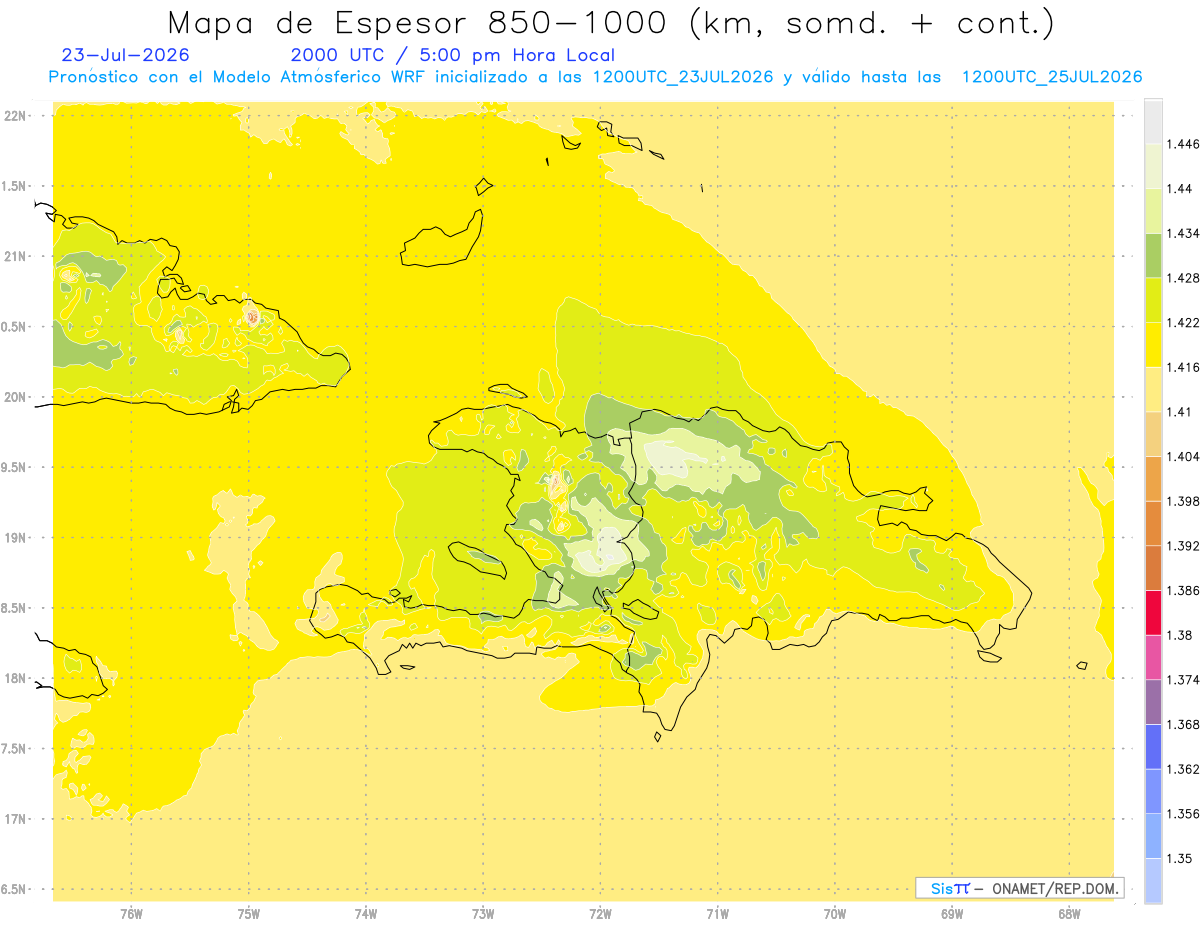This screenshot has width=1200, height=927.
Task: Click longitude axis label "76W"
Action: click(131, 913)
